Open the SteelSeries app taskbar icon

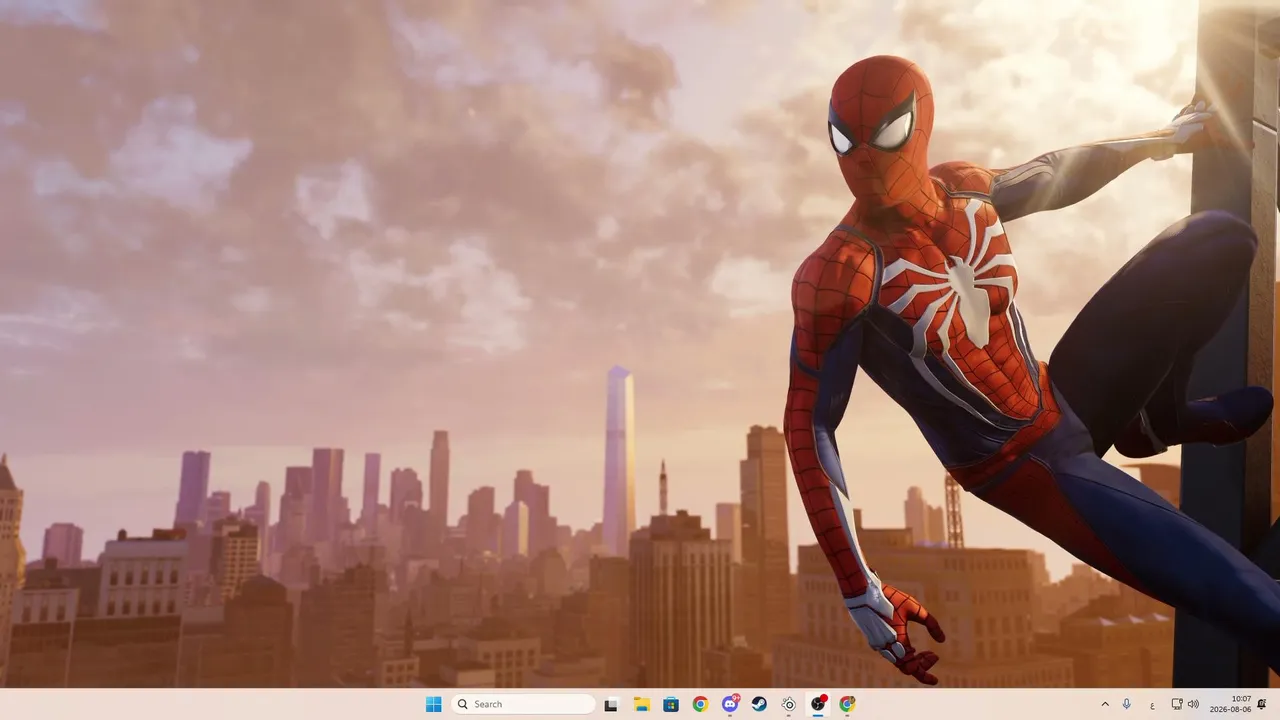point(789,704)
